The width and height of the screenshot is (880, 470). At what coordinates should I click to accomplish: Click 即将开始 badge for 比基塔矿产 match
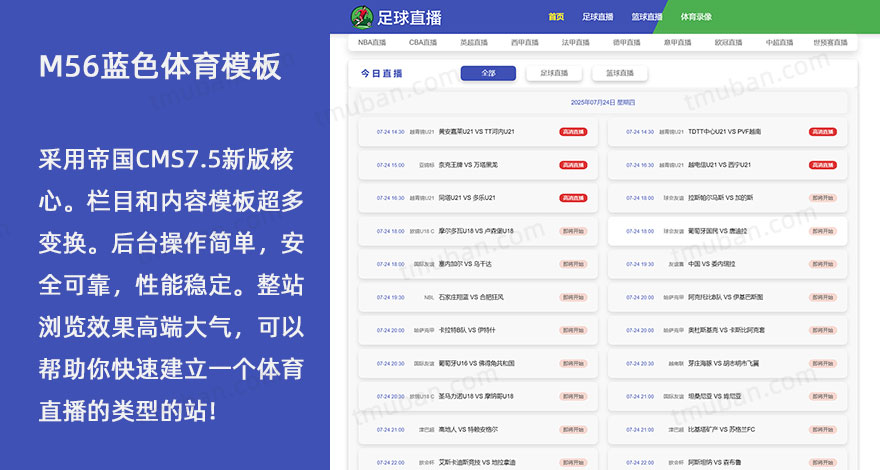pyautogui.click(x=823, y=430)
